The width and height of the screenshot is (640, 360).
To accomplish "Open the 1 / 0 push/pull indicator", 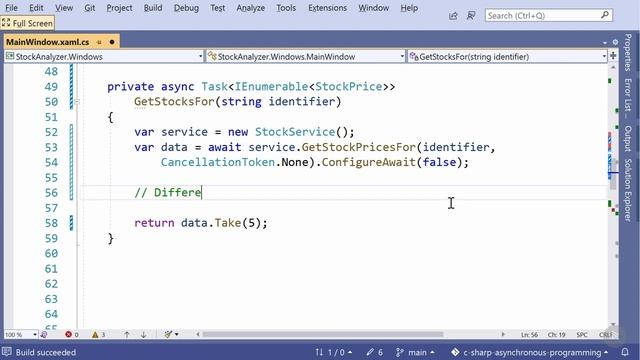I will pyautogui.click(x=334, y=352).
